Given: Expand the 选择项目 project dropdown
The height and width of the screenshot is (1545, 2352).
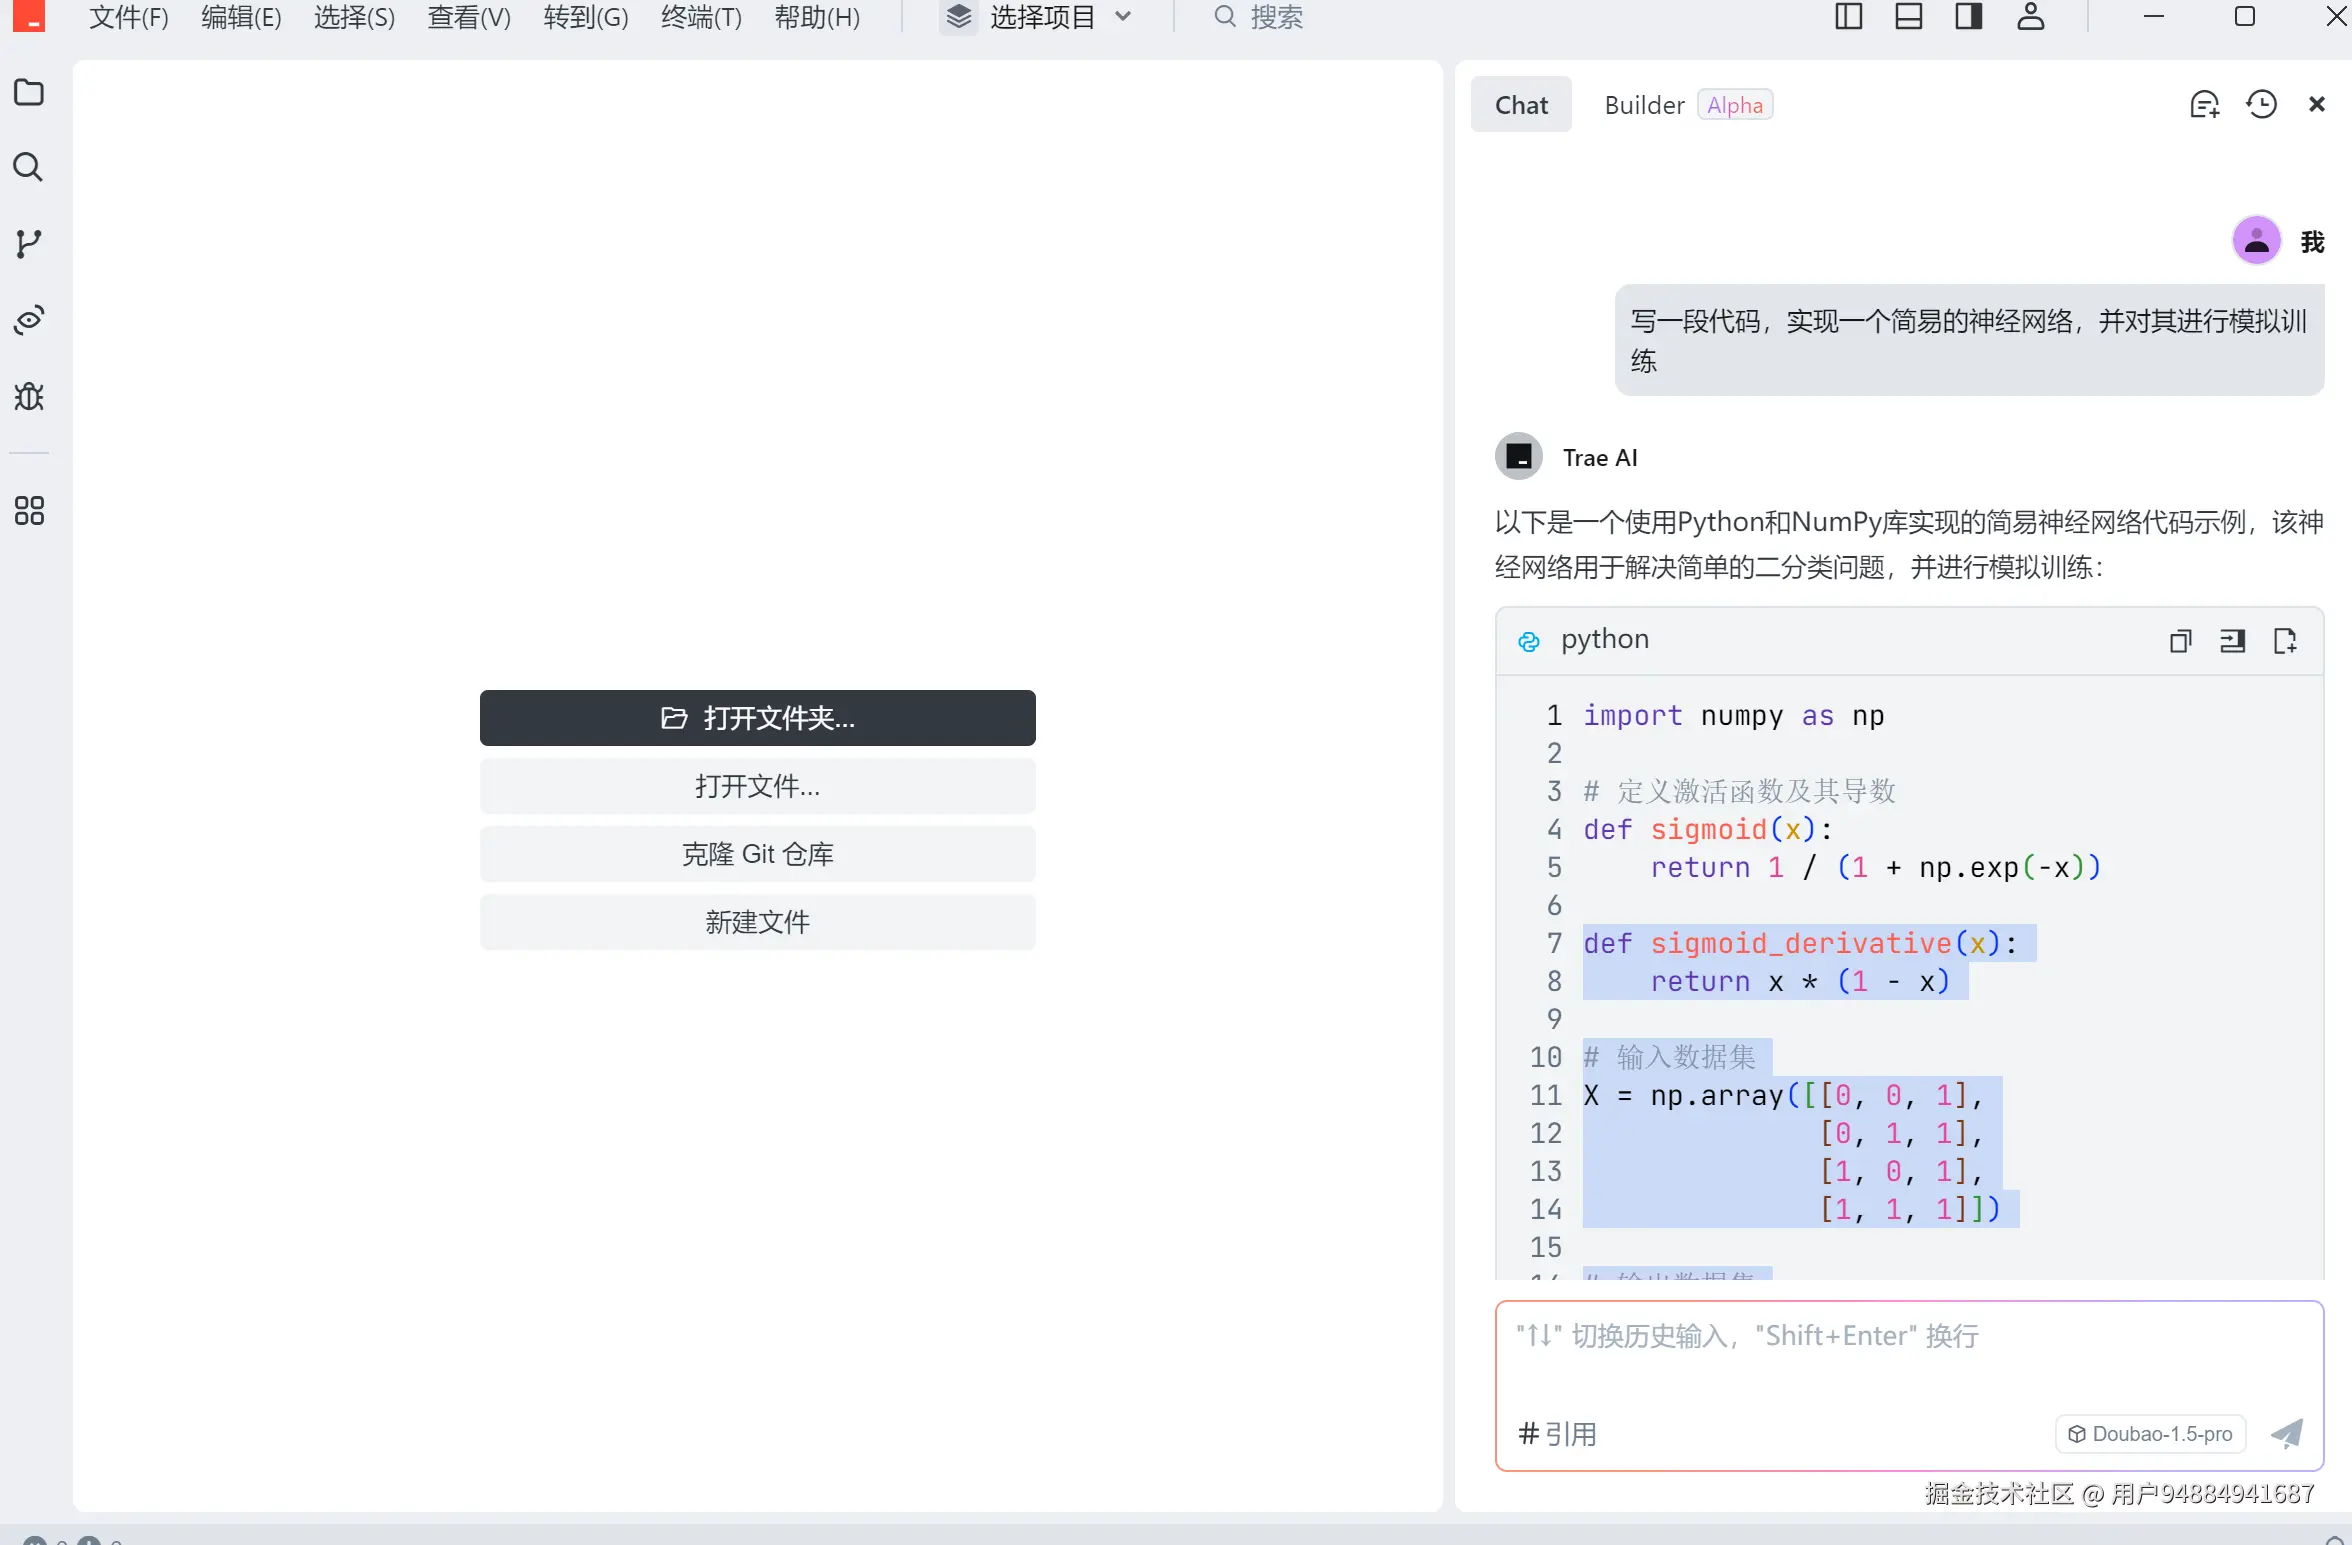Looking at the screenshot, I should (x=1040, y=17).
